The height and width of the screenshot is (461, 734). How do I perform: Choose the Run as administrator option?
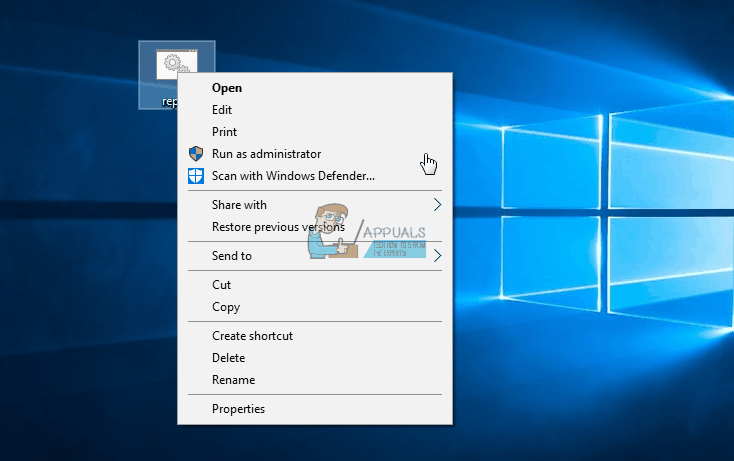(x=266, y=154)
